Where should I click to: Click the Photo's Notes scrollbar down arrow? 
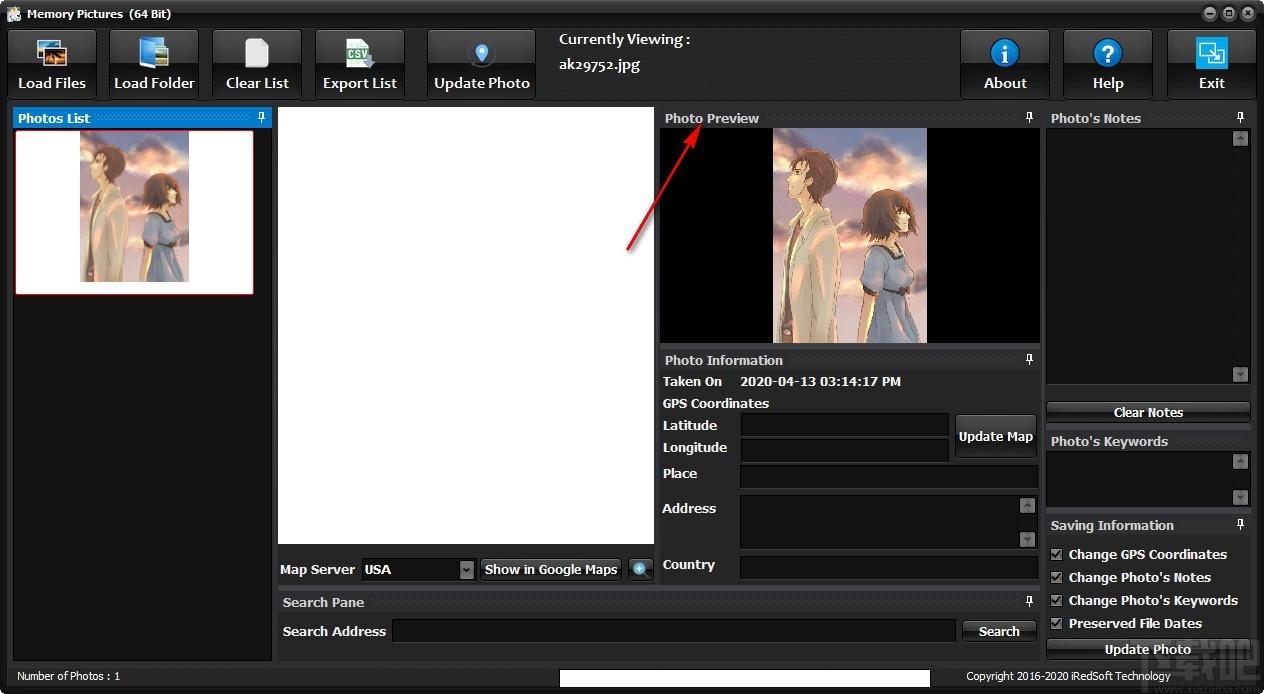[1240, 375]
